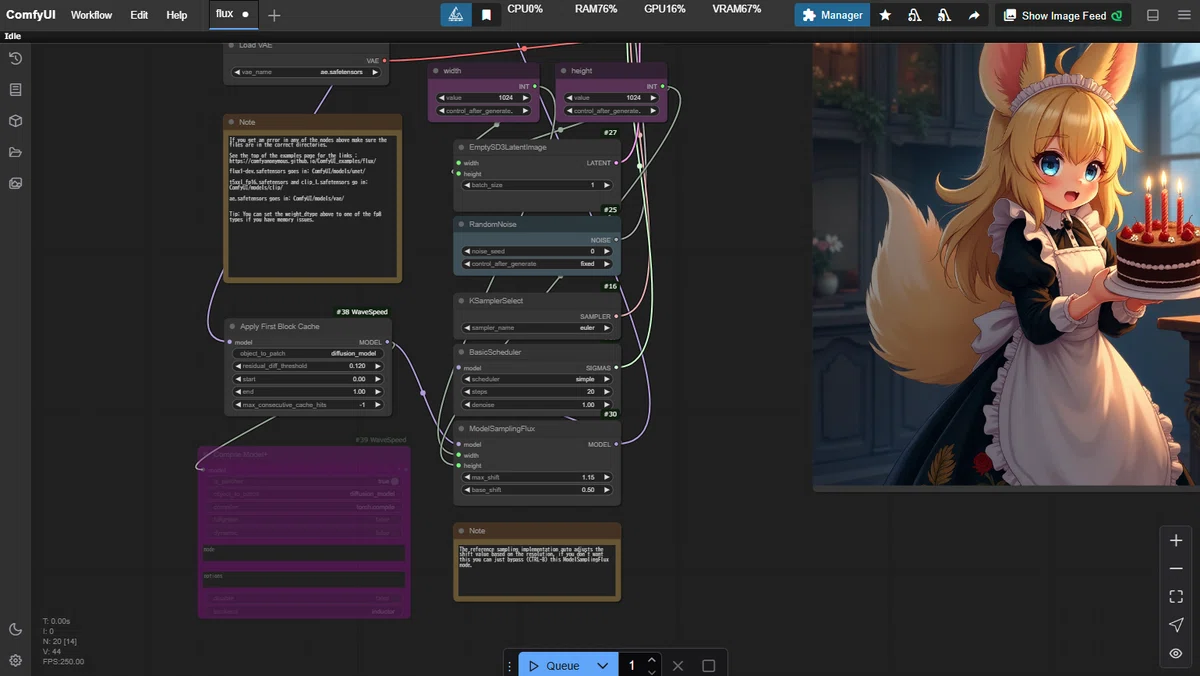This screenshot has width=1200, height=676.
Task: Increment queue batch count up arrow
Action: pos(652,660)
